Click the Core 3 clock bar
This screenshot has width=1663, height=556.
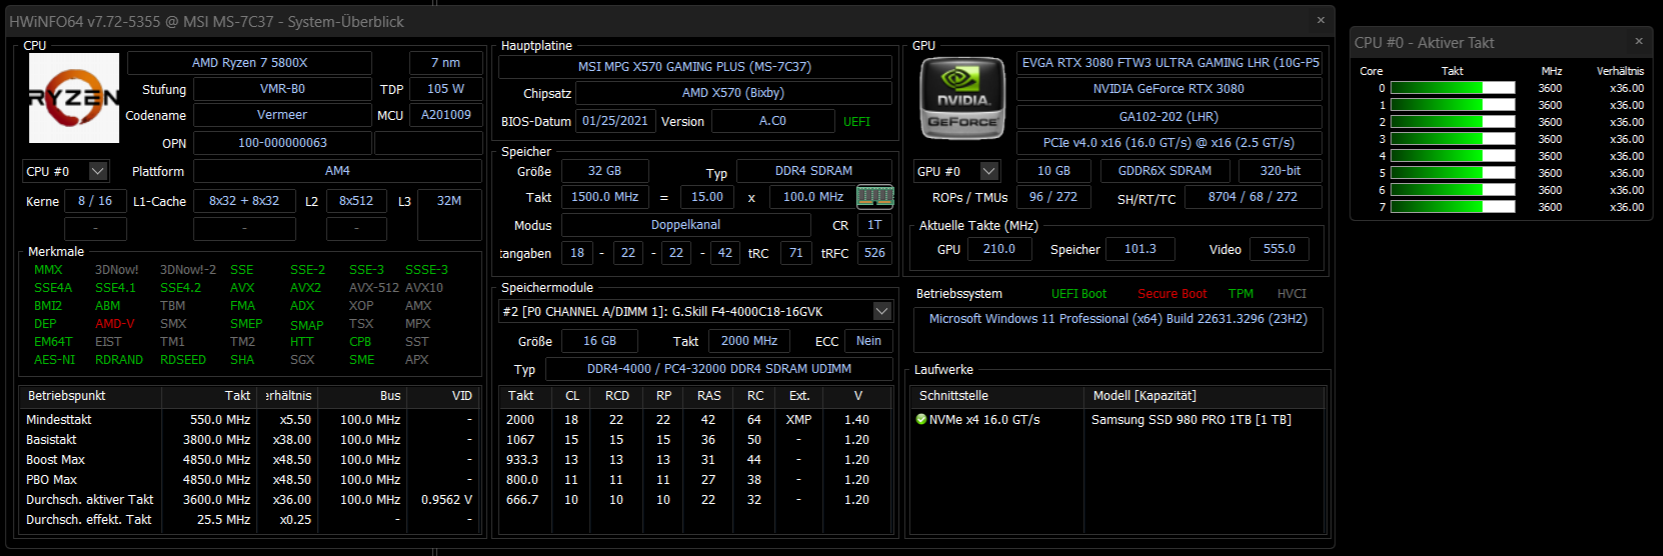coord(1453,139)
